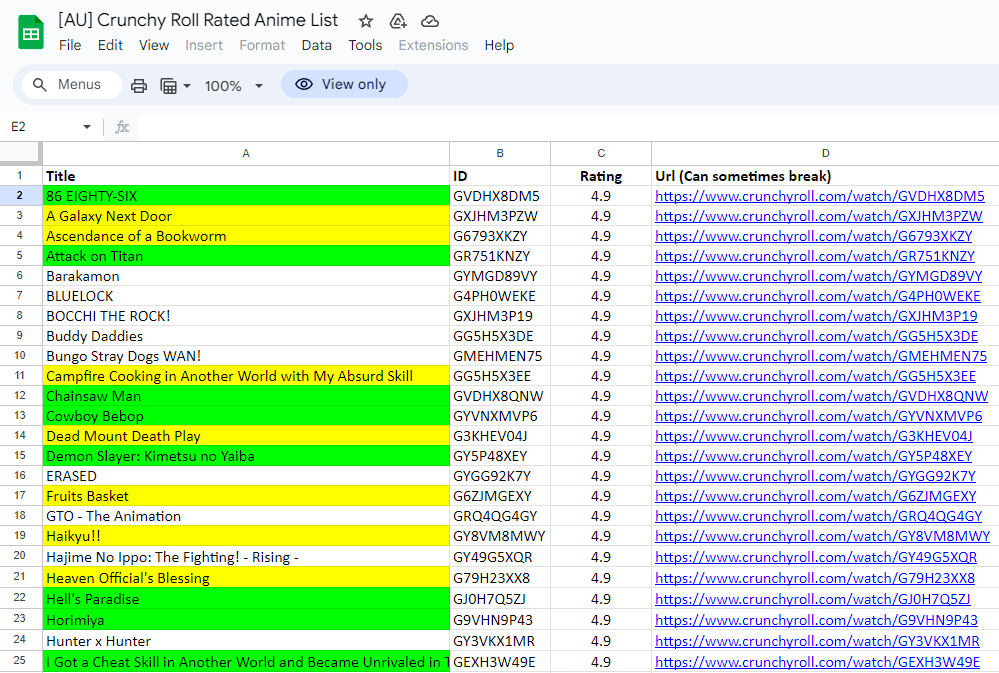Click the Print icon

[x=139, y=86]
